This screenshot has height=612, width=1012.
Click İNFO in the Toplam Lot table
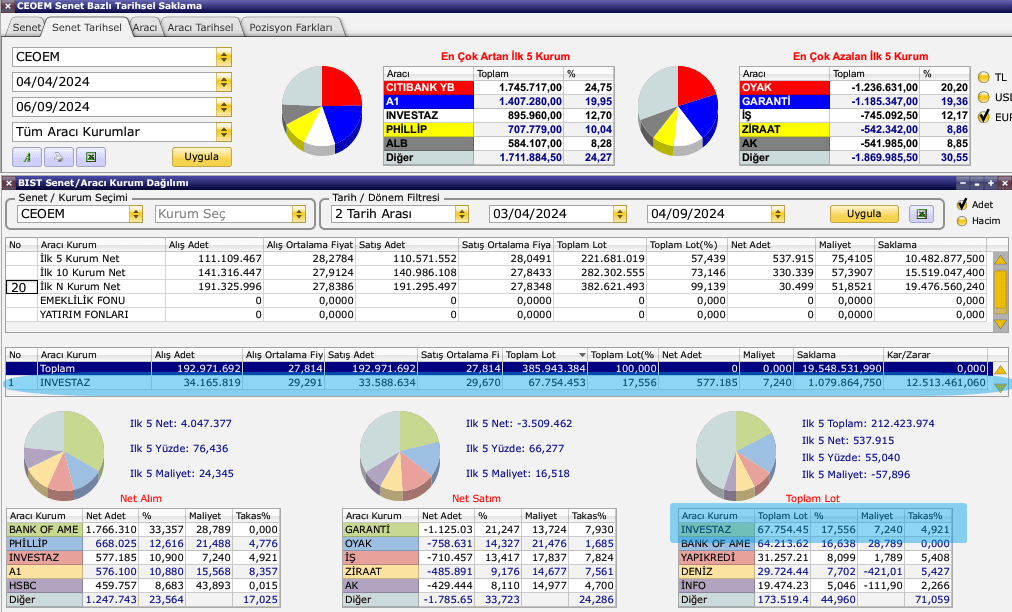click(x=716, y=586)
